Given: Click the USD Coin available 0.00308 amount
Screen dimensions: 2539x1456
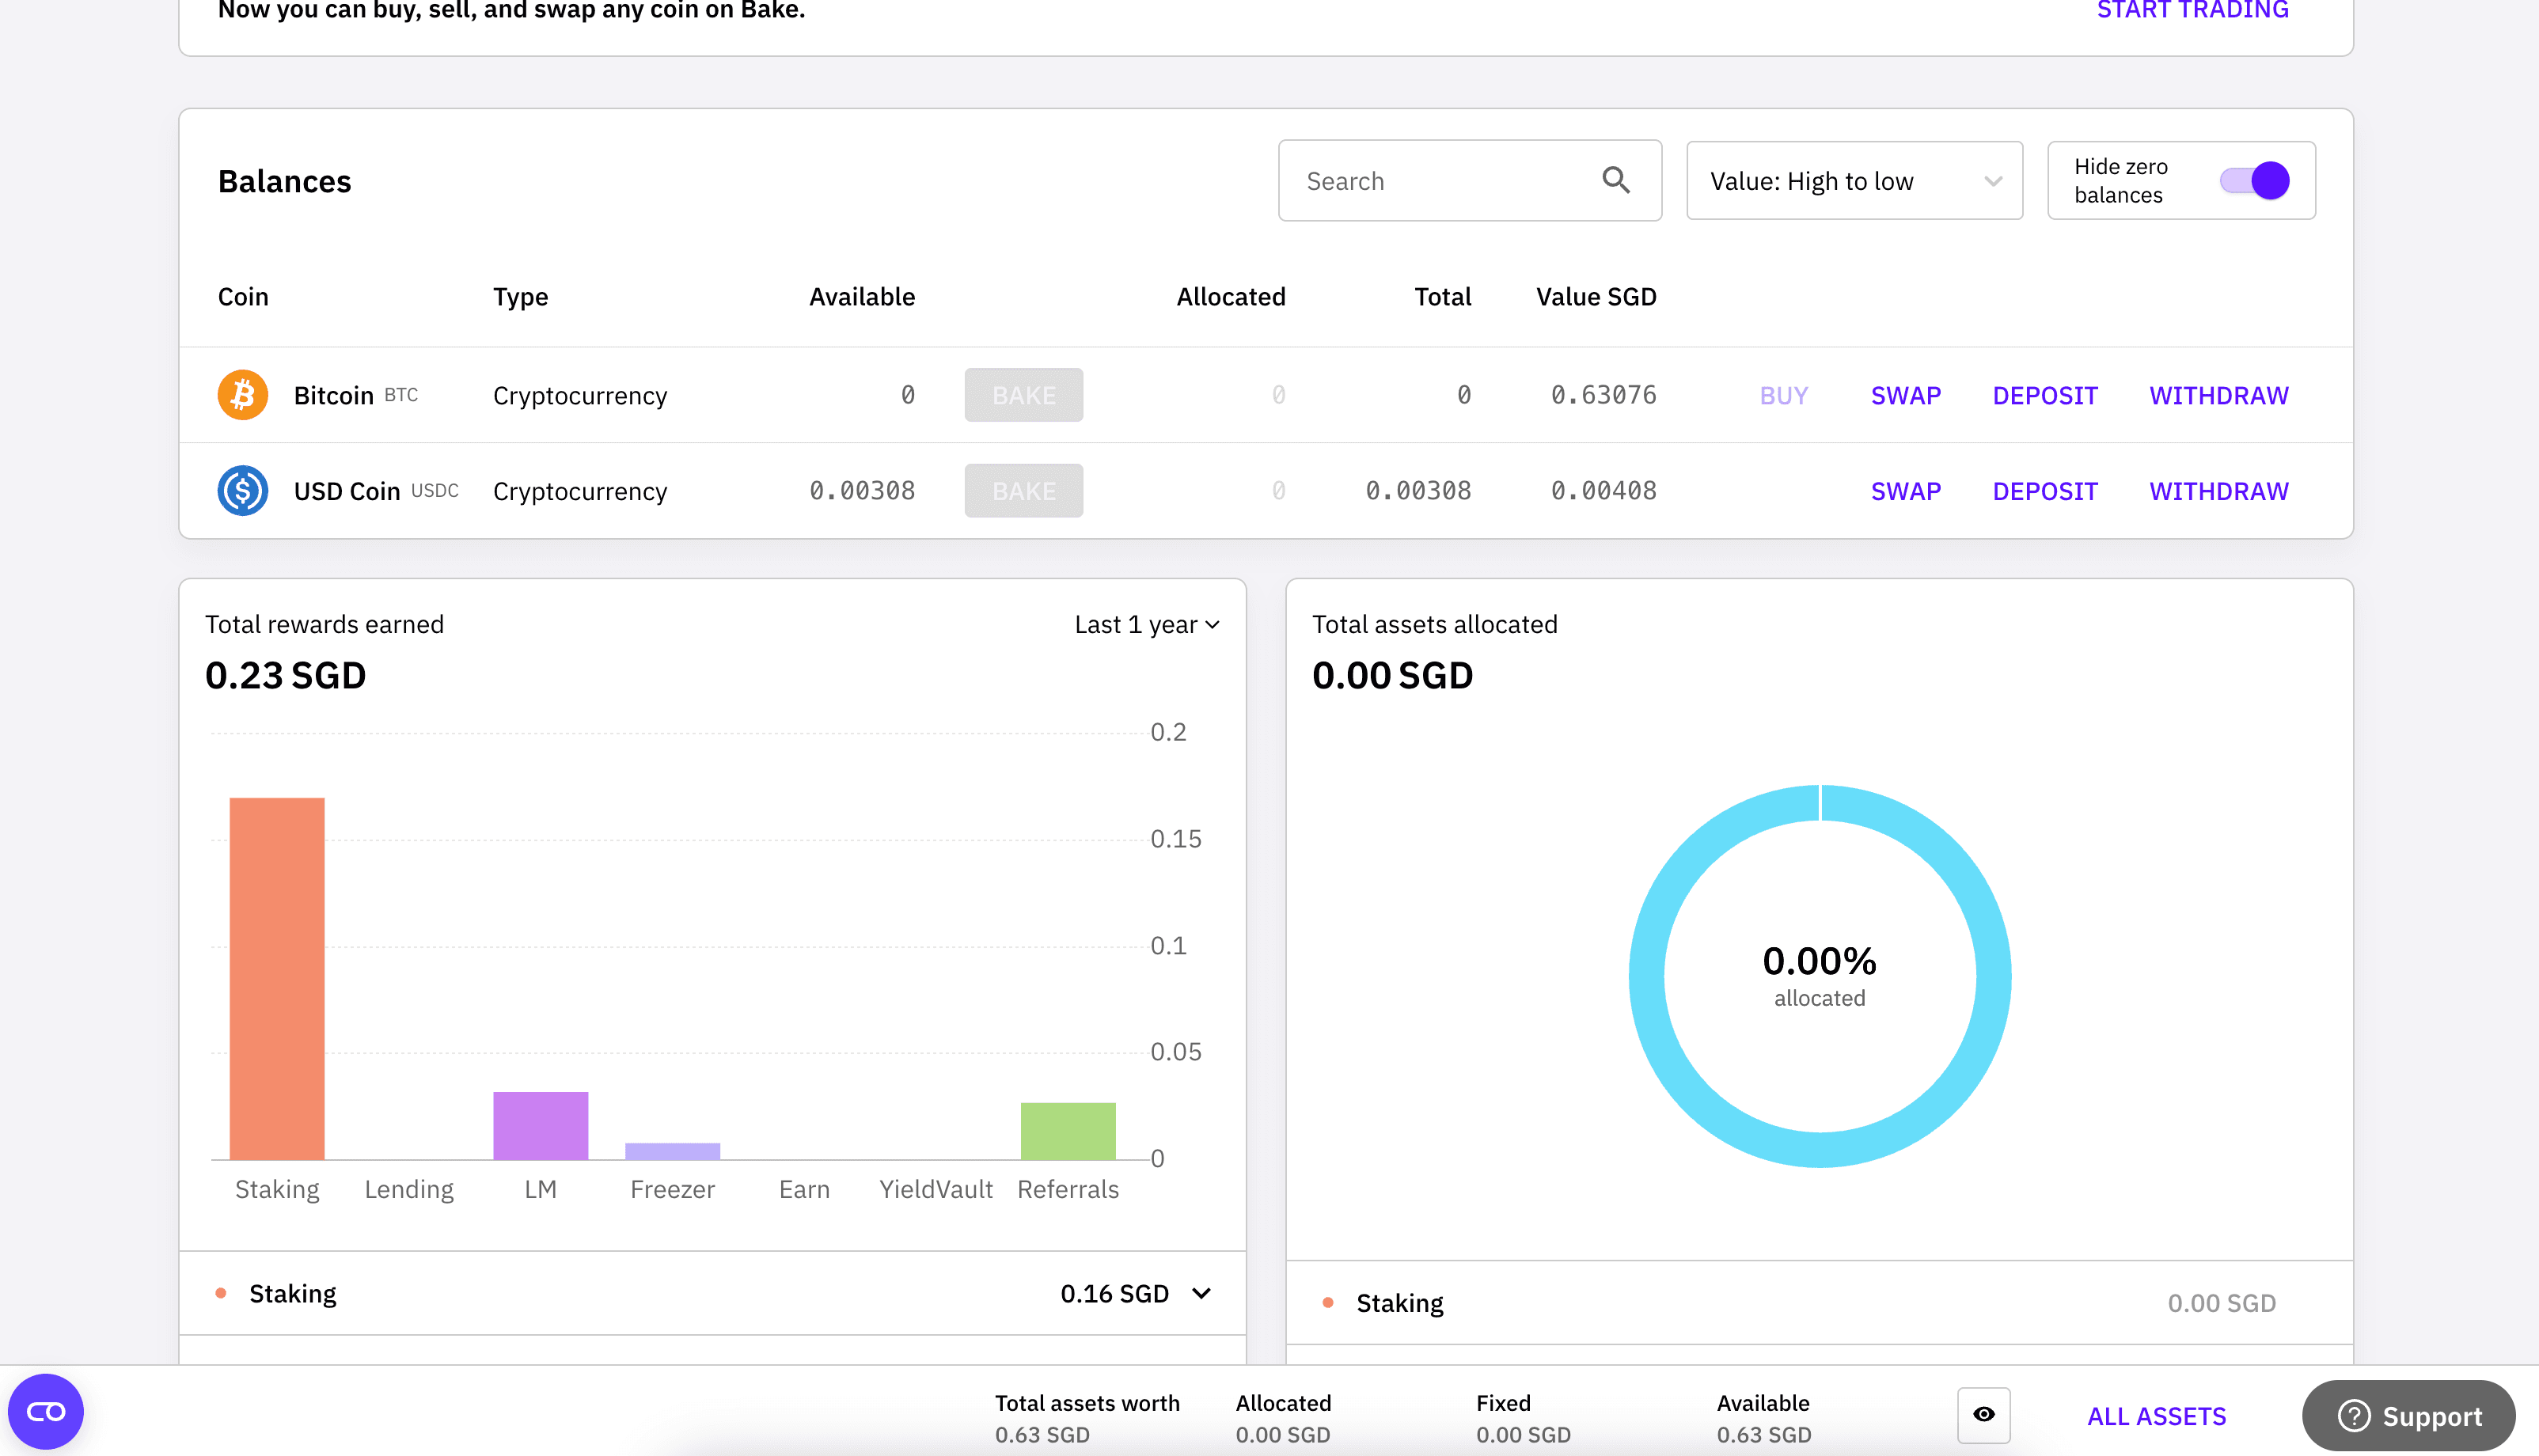Looking at the screenshot, I should (862, 491).
